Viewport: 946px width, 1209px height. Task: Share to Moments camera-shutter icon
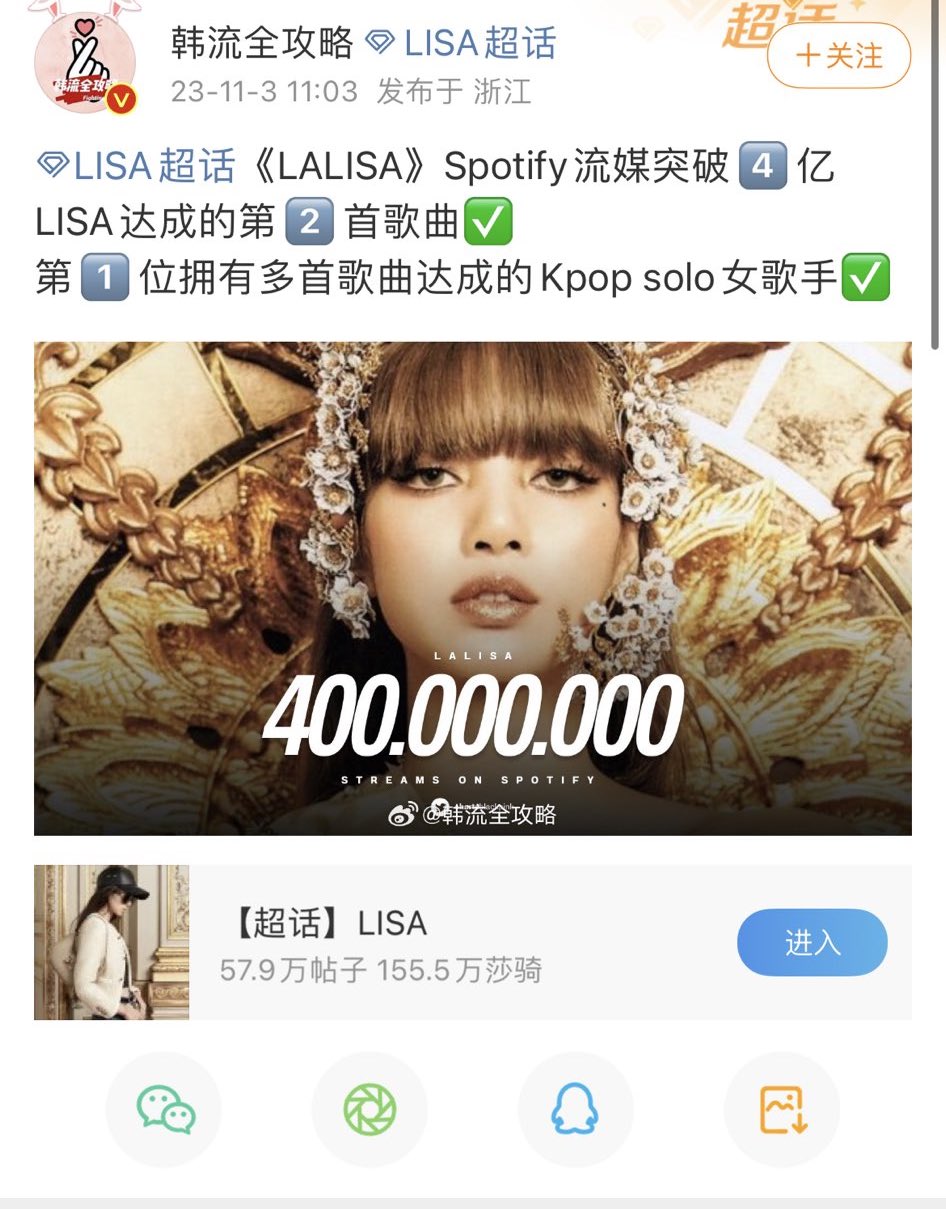coord(370,1110)
